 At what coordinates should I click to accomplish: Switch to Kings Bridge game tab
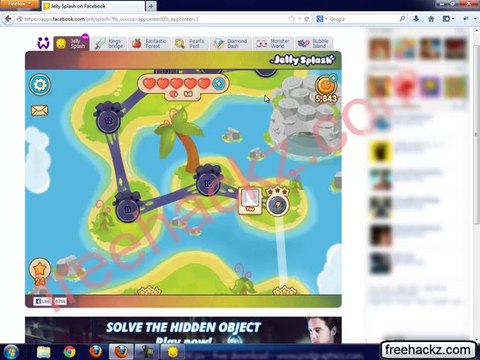click(109, 43)
